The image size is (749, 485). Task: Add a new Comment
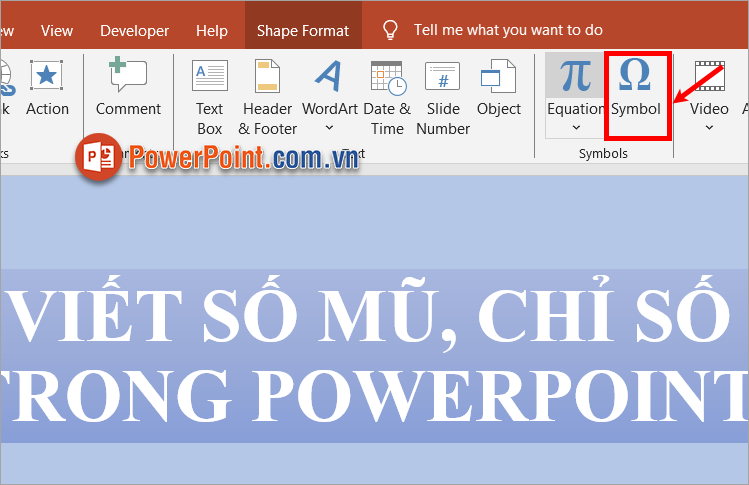[x=128, y=87]
